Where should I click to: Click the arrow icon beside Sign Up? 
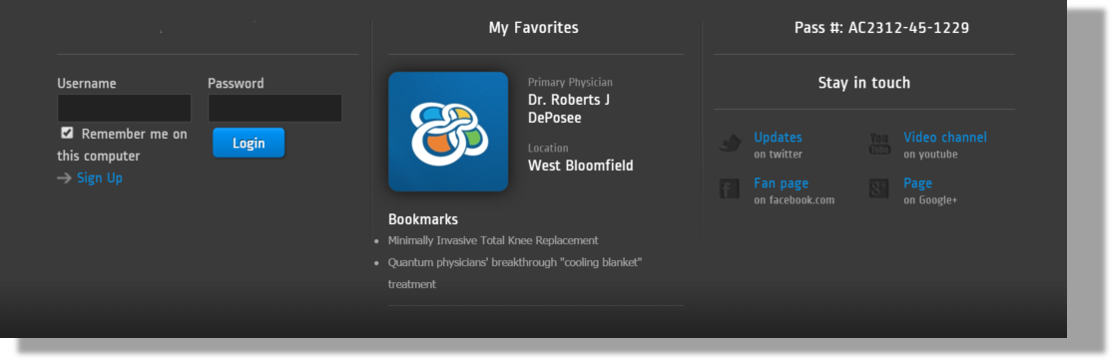[64, 178]
